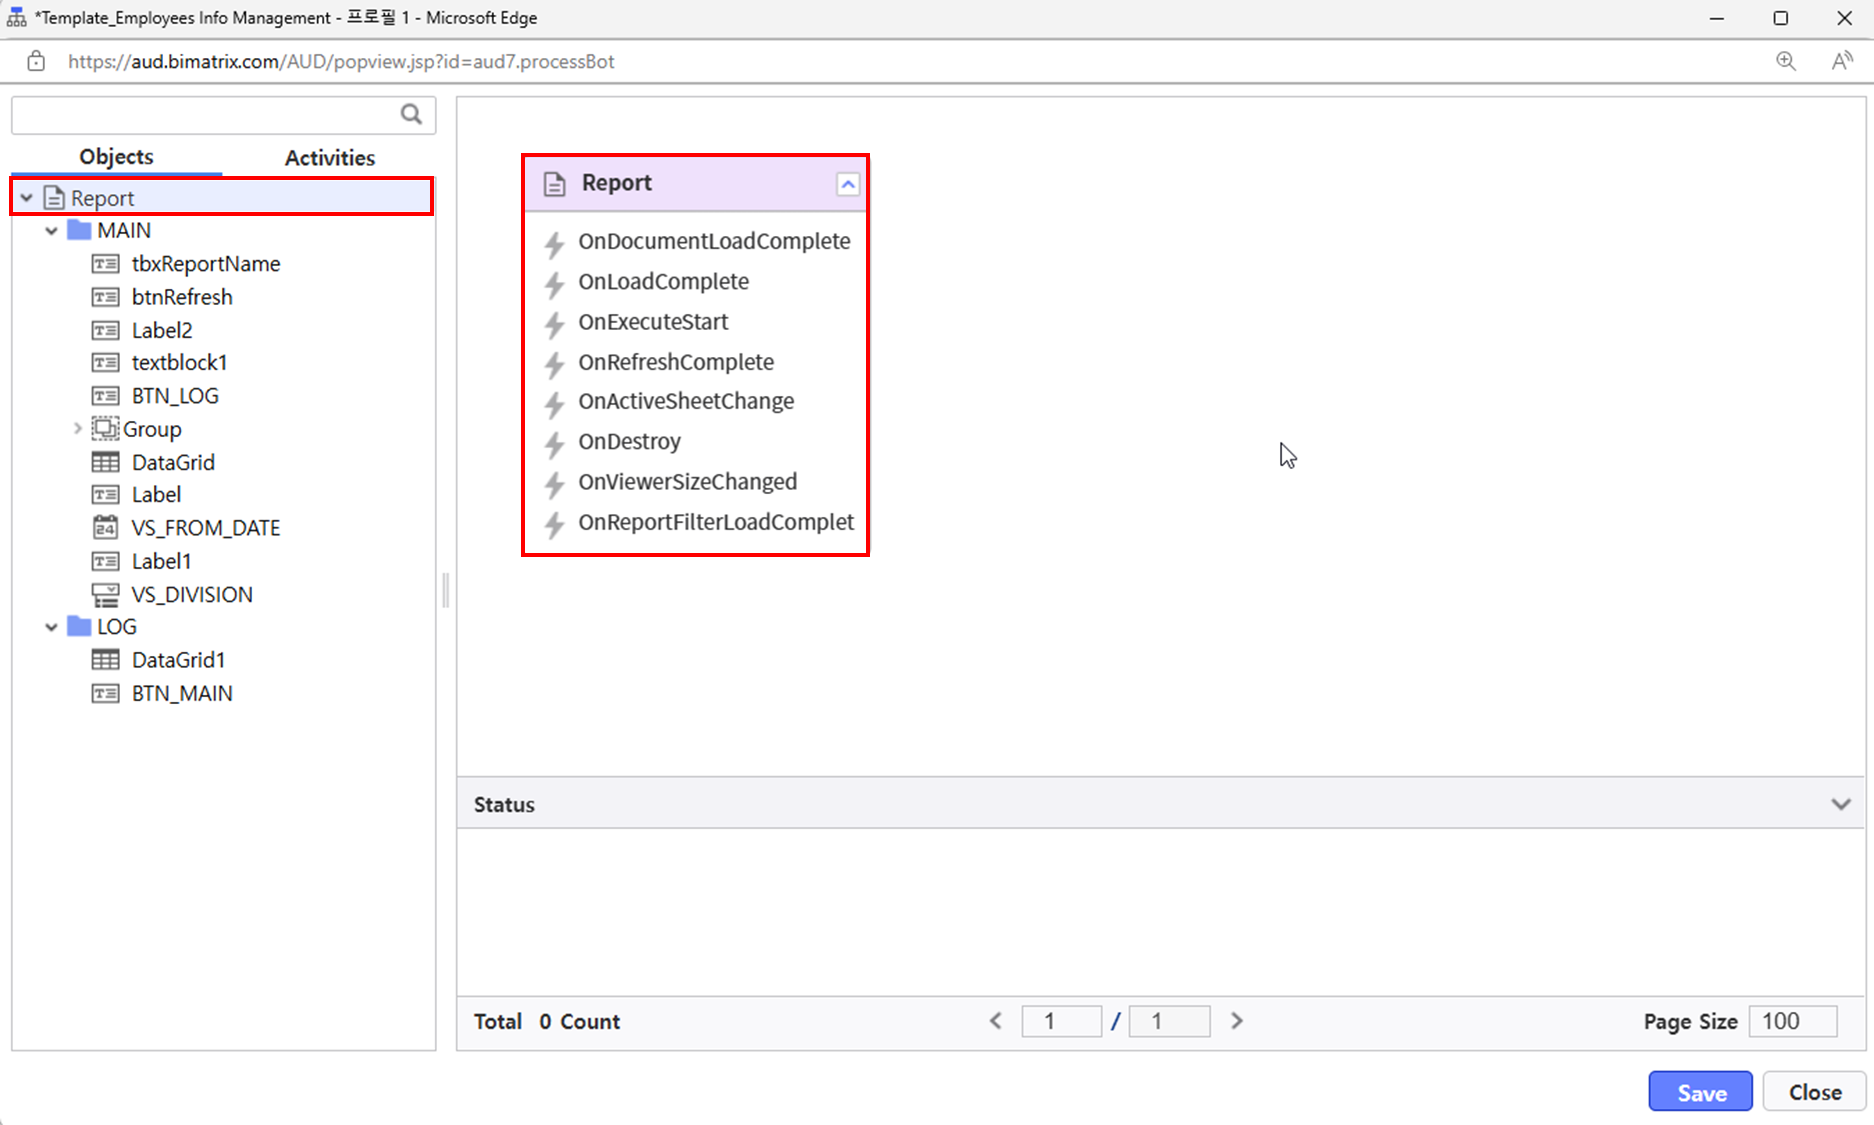Click the panel splitter handle
1874x1125 pixels.
pyautogui.click(x=446, y=590)
